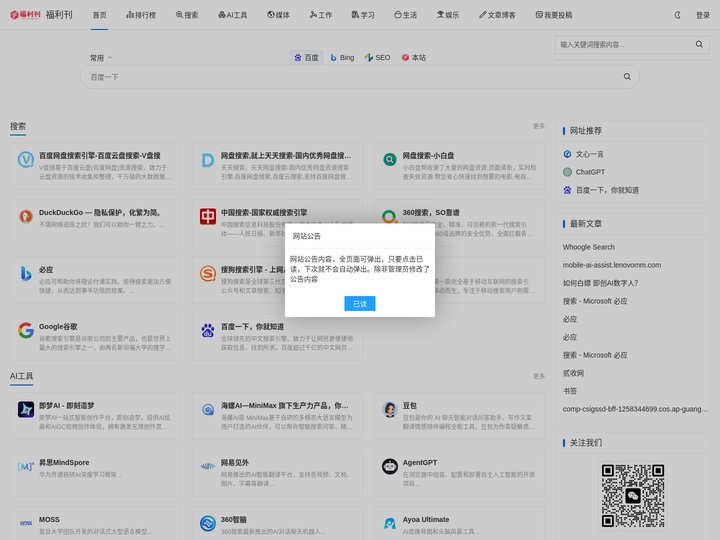The image size is (720, 540).
Task: Click 更多 beside the 搜索 section
Action: pos(539,126)
